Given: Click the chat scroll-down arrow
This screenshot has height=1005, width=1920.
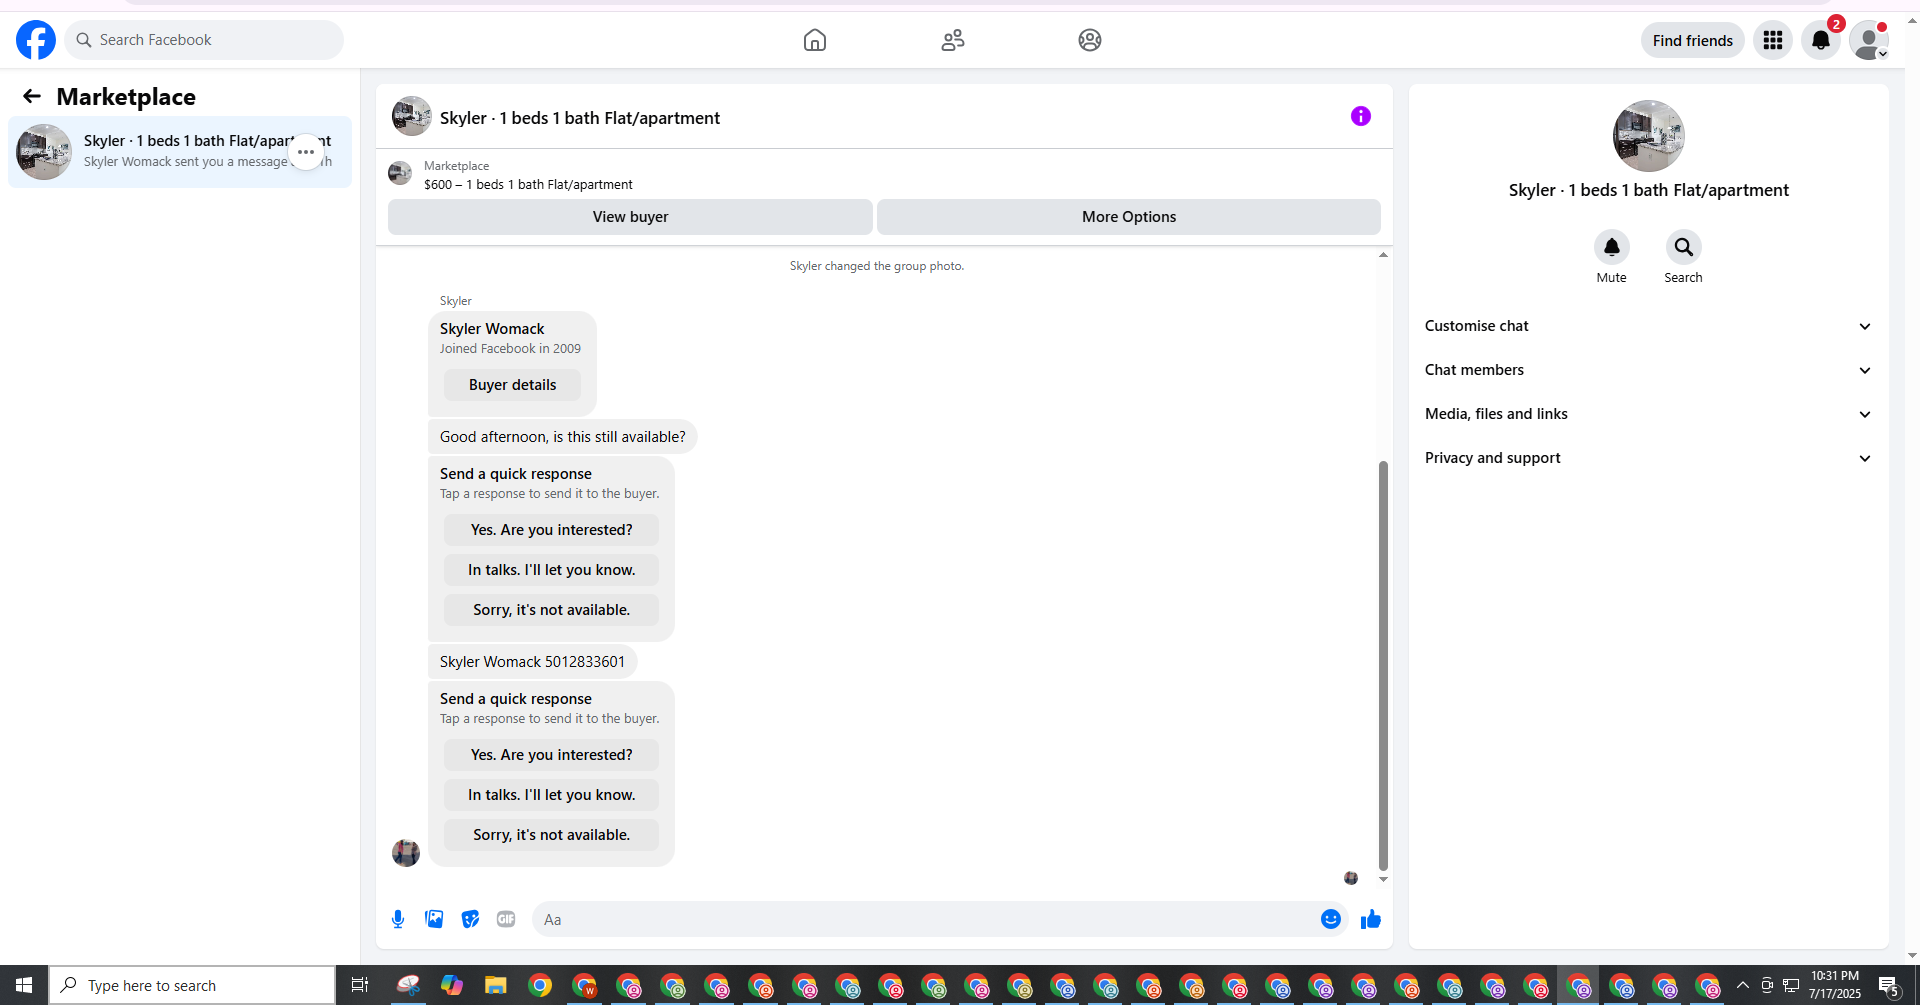Looking at the screenshot, I should pyautogui.click(x=1383, y=879).
